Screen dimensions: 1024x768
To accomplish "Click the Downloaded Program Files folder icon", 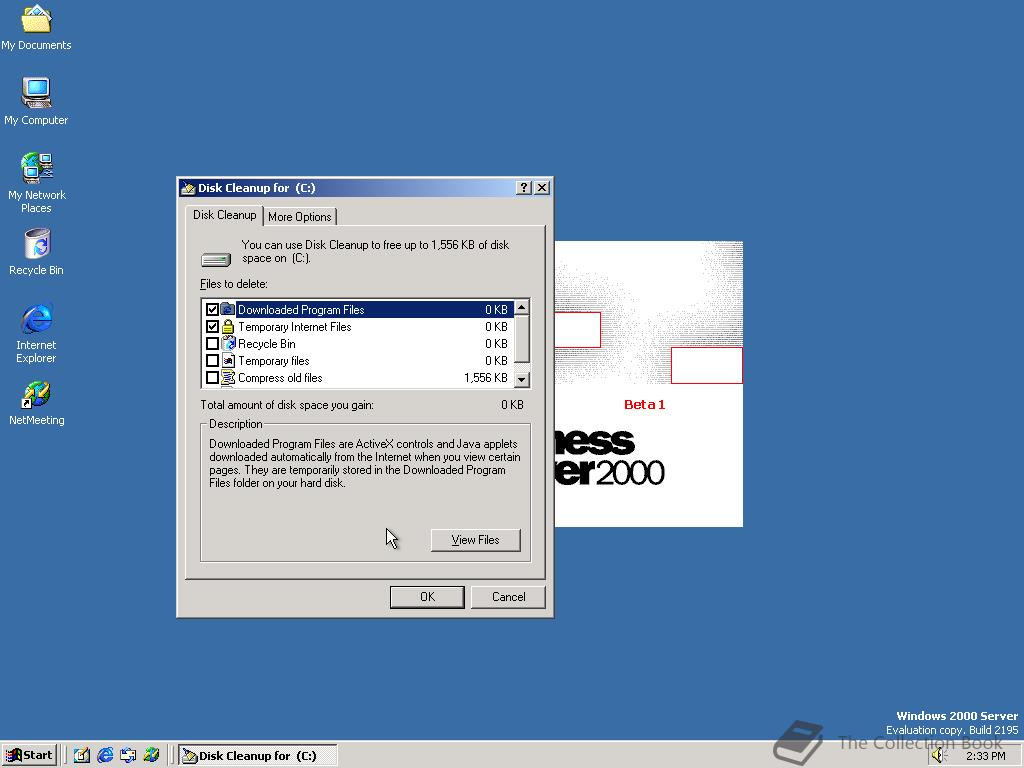I will [227, 309].
